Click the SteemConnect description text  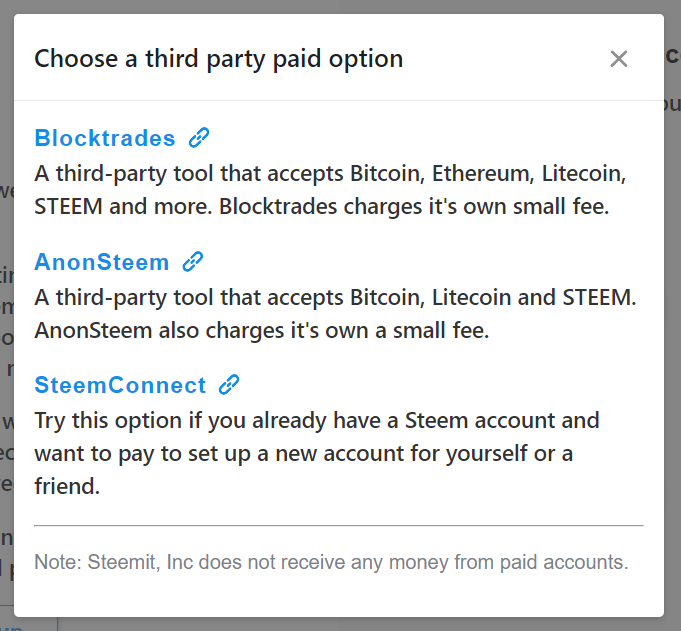coord(317,453)
